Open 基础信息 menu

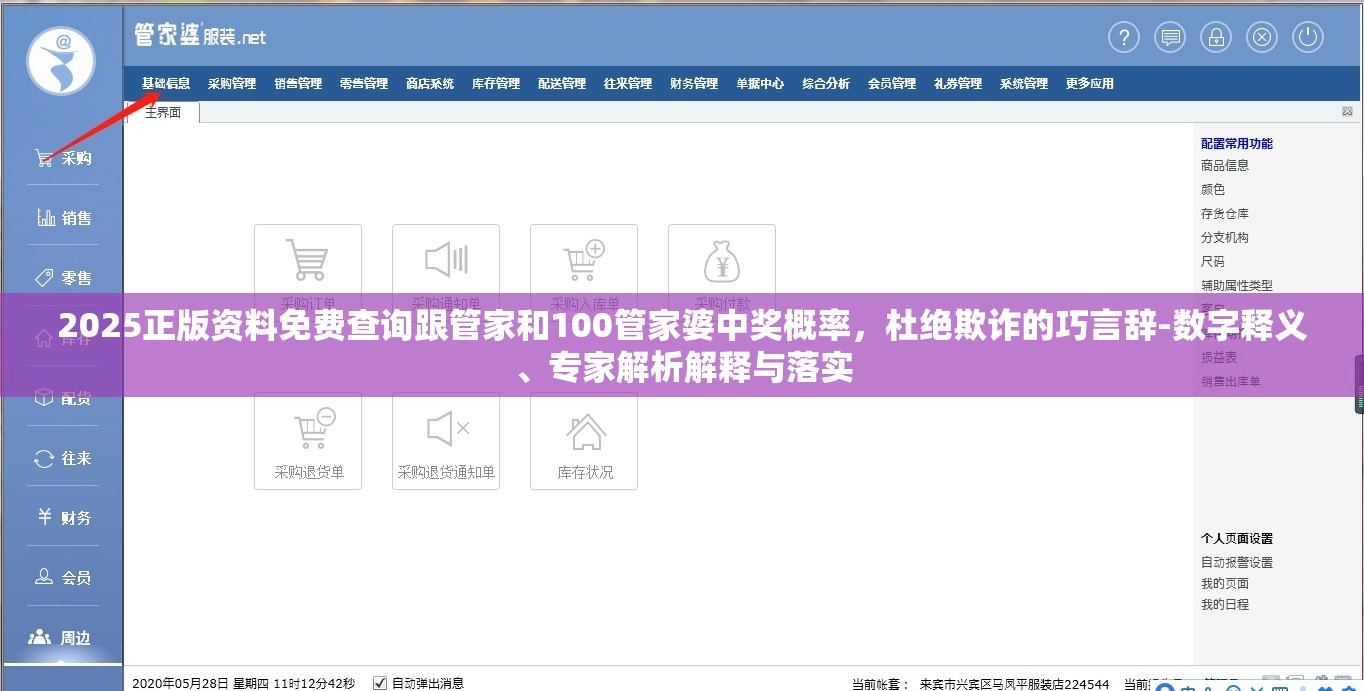click(166, 84)
